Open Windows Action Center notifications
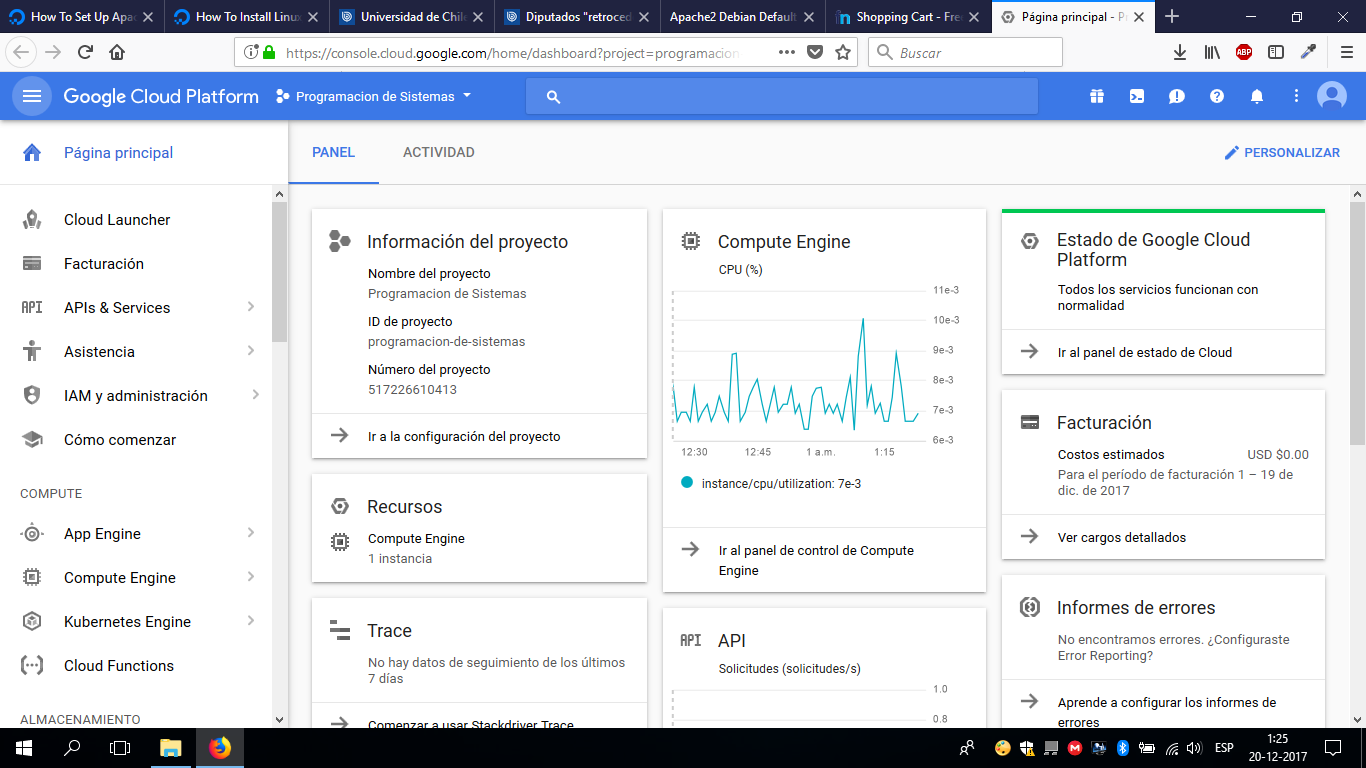 click(1333, 748)
